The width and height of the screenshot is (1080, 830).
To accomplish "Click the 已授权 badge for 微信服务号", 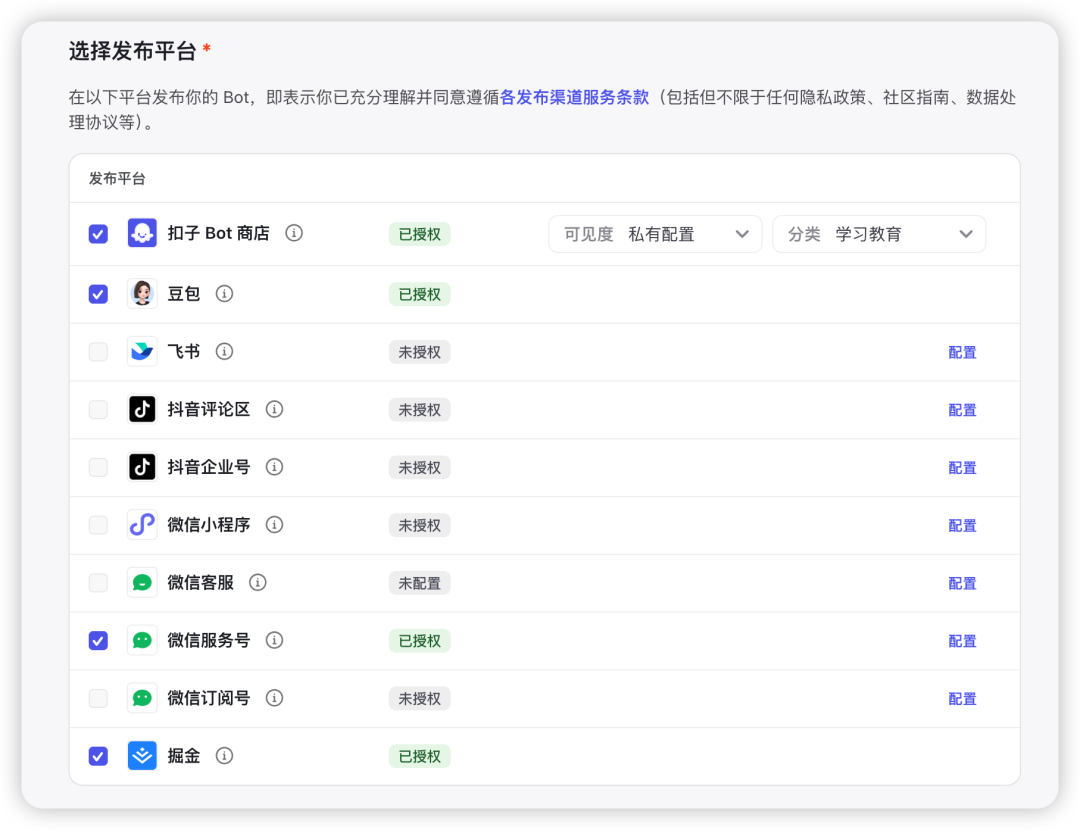I will click(419, 641).
